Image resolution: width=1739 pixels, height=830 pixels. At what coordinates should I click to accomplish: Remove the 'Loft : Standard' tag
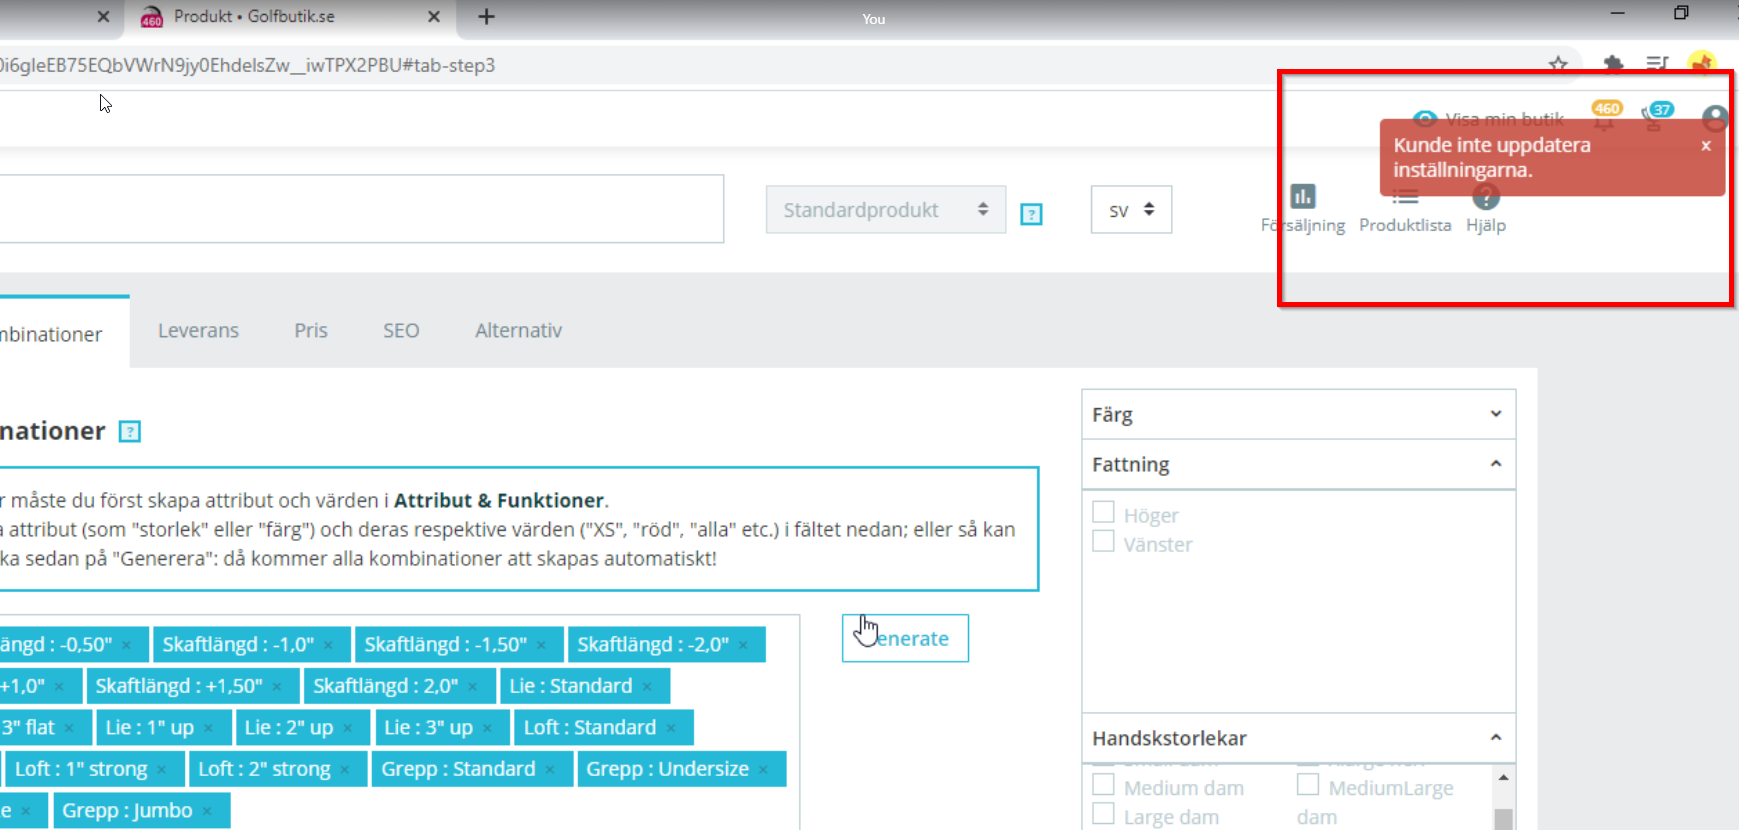(x=671, y=729)
